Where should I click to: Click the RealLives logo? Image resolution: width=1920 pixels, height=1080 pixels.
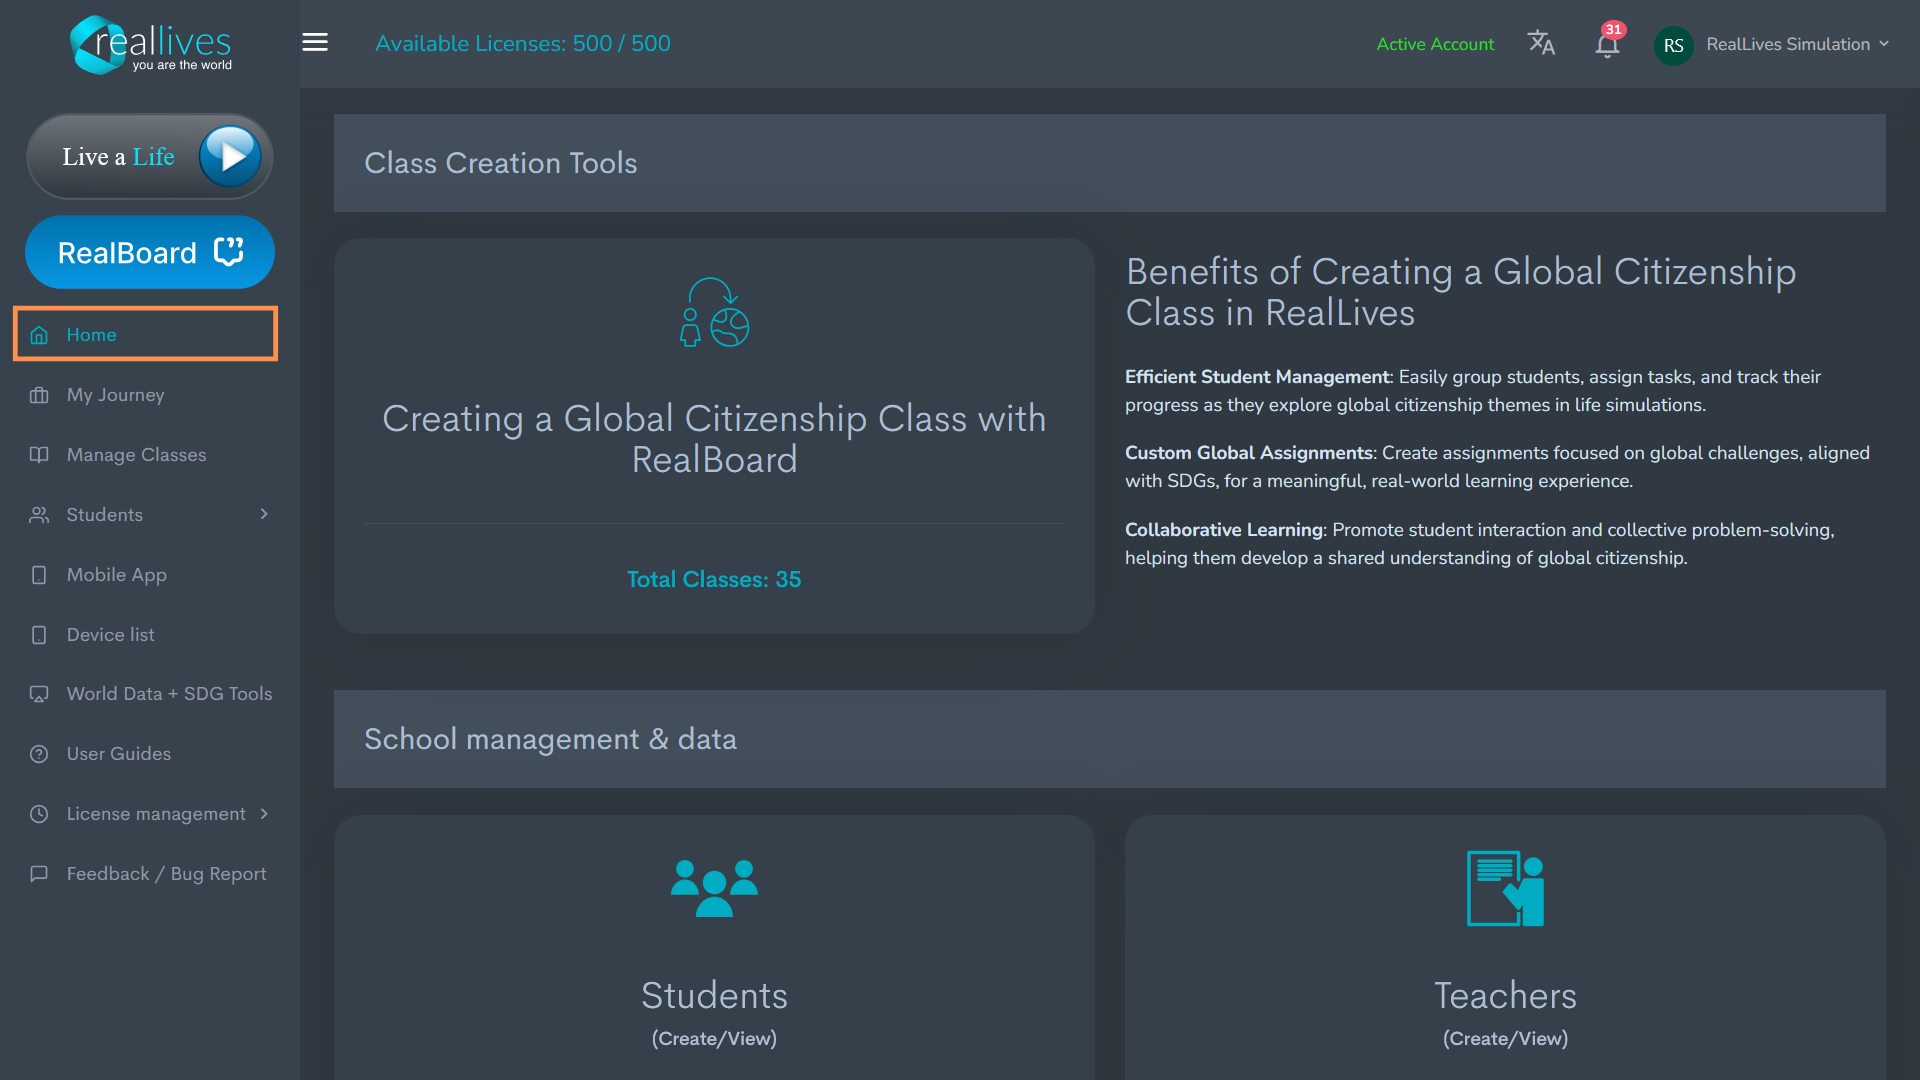click(x=150, y=44)
